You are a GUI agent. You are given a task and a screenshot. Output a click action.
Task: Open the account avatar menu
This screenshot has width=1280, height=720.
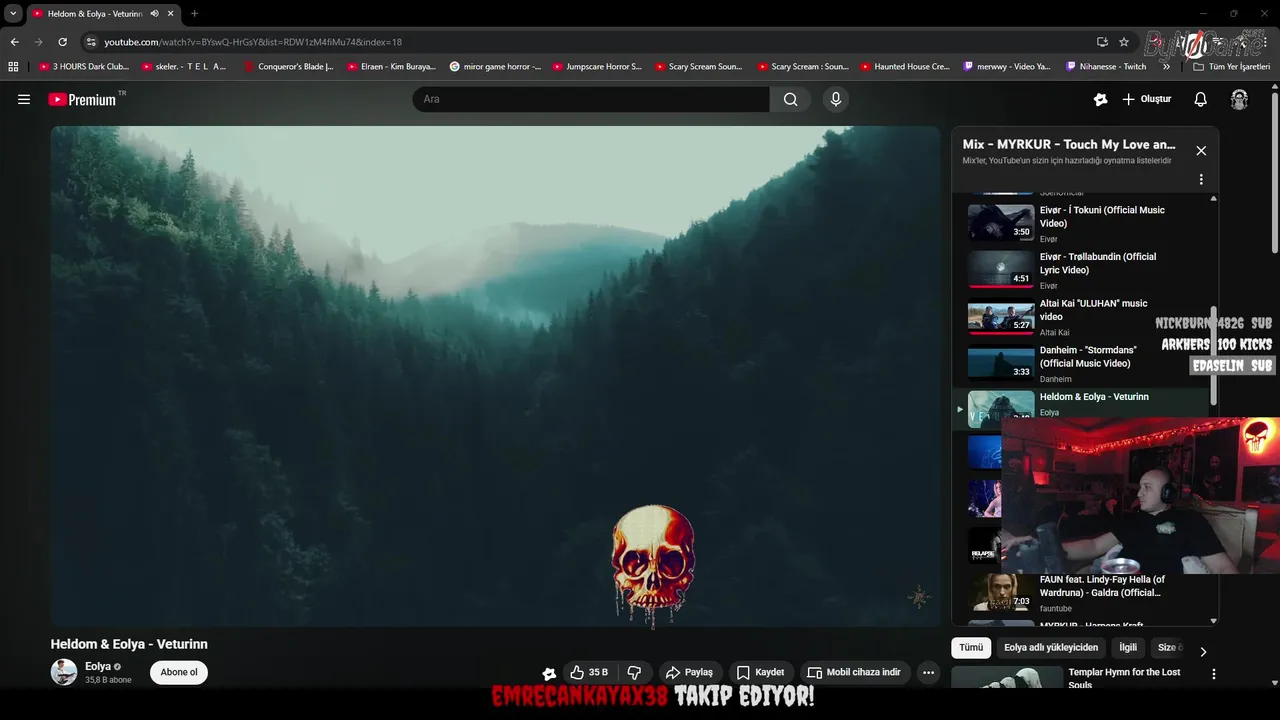point(1239,99)
